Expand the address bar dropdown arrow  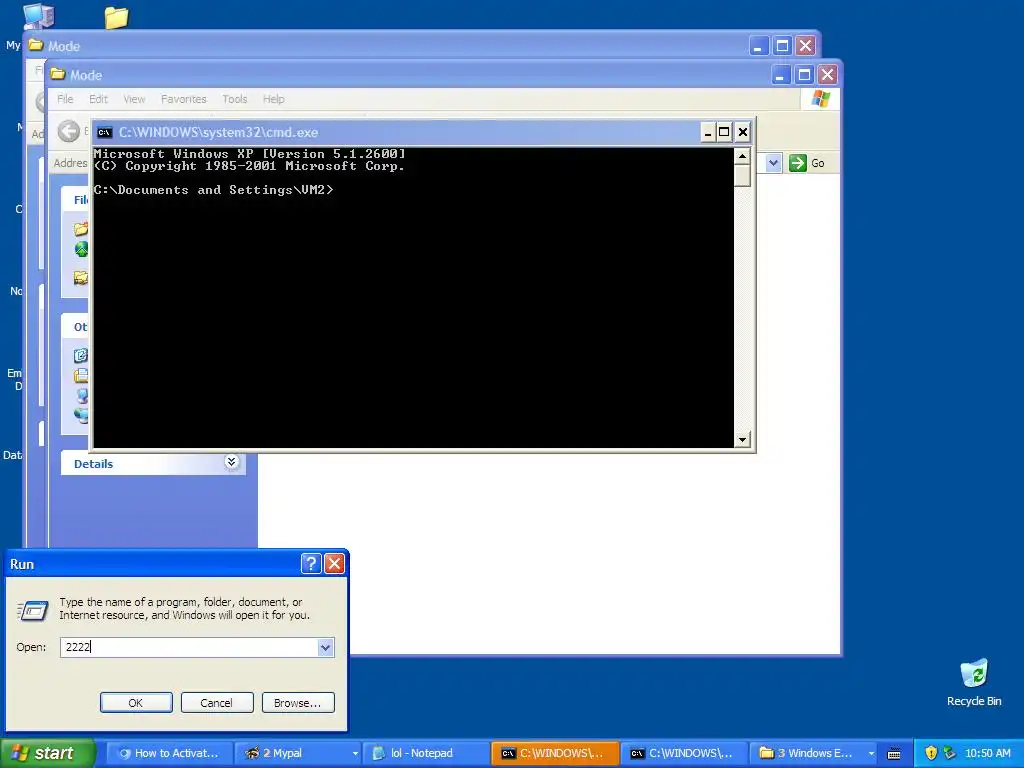[x=773, y=163]
